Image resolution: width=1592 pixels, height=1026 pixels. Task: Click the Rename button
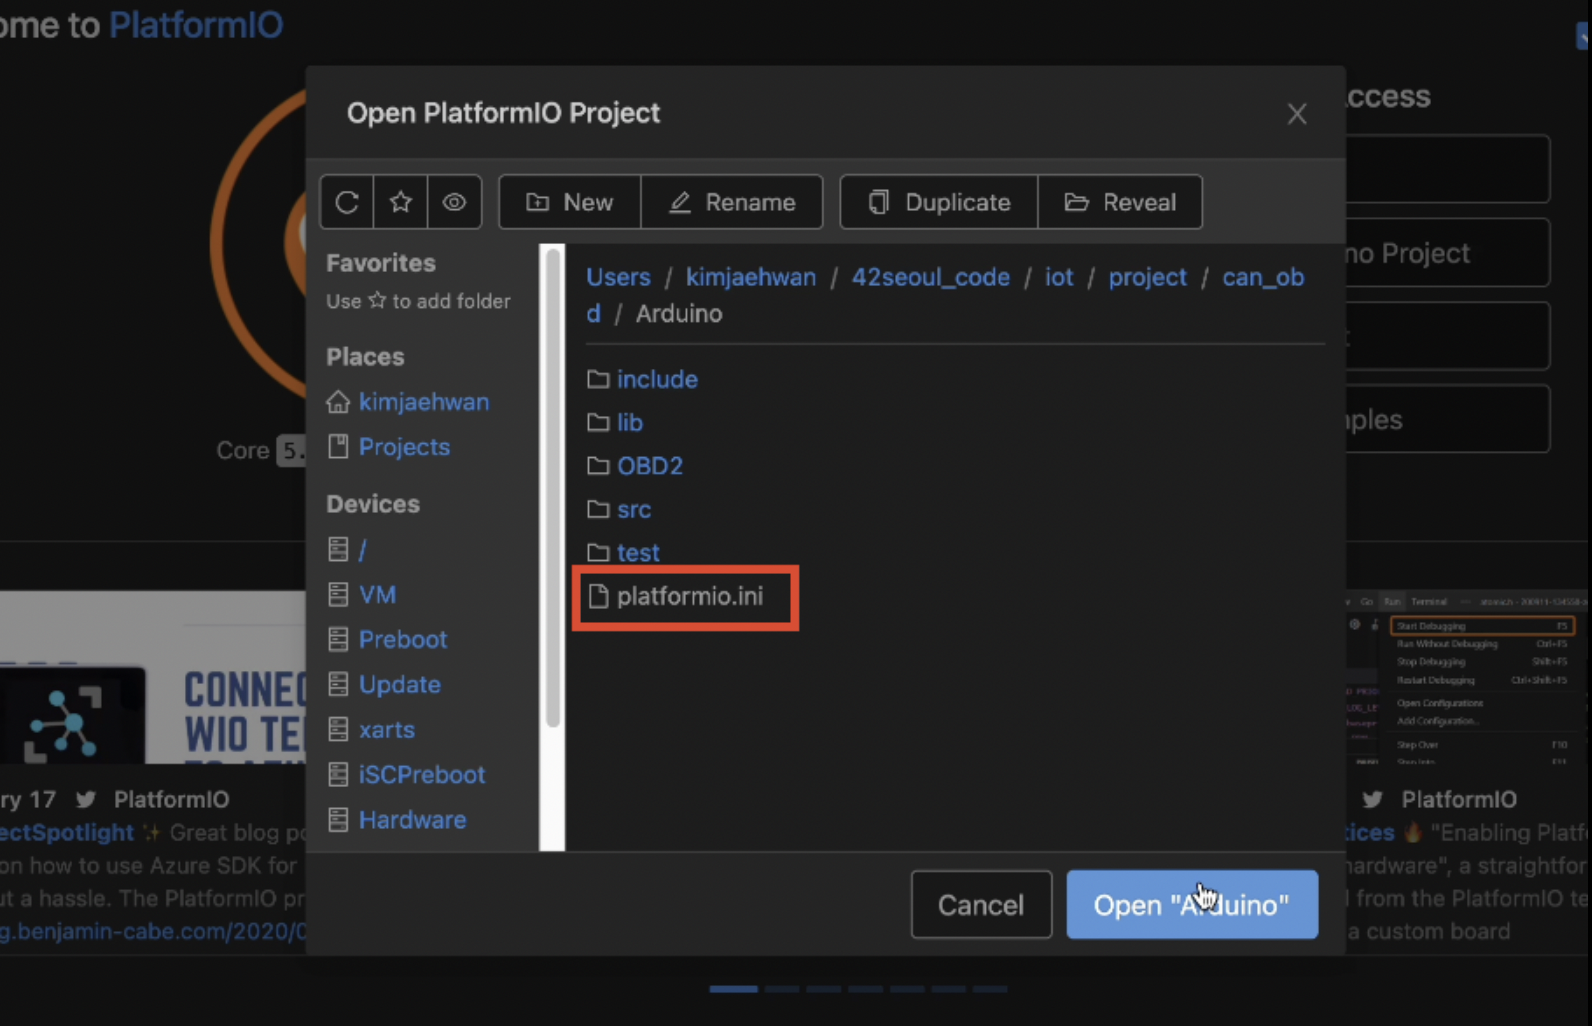[732, 202]
